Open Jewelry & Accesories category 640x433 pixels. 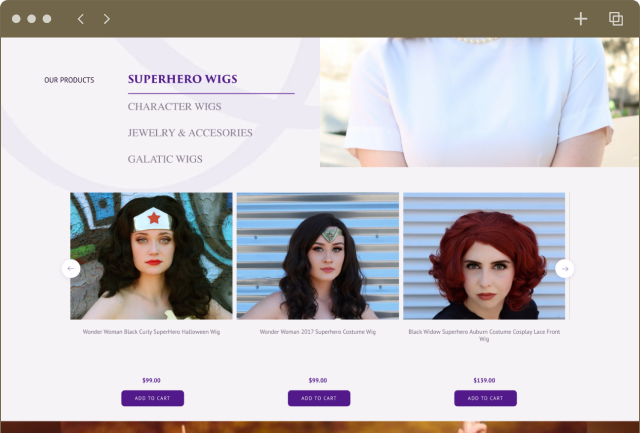190,133
